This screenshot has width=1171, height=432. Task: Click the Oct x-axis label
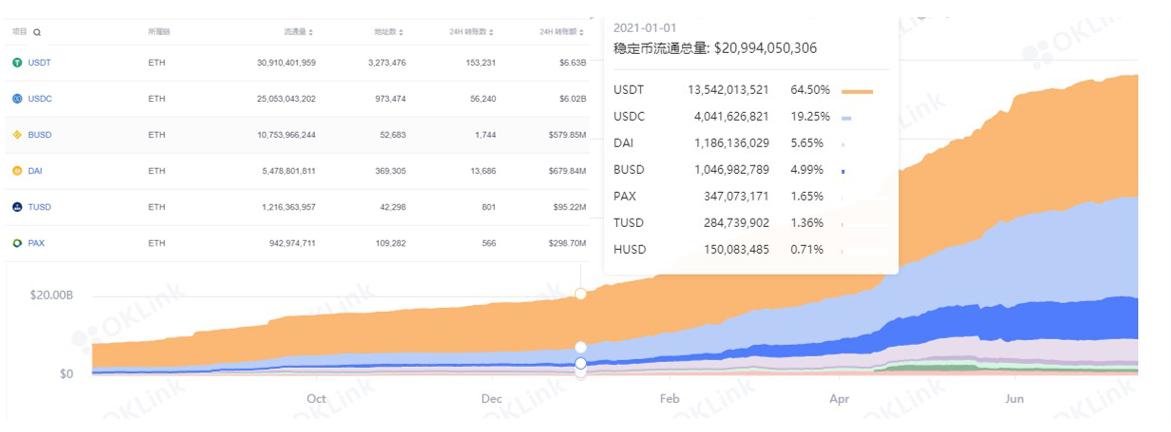click(317, 398)
